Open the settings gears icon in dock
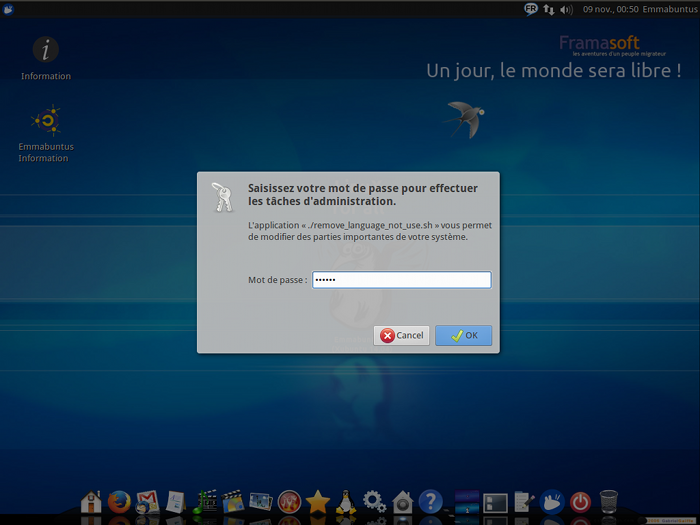Image resolution: width=700 pixels, height=525 pixels. point(375,501)
